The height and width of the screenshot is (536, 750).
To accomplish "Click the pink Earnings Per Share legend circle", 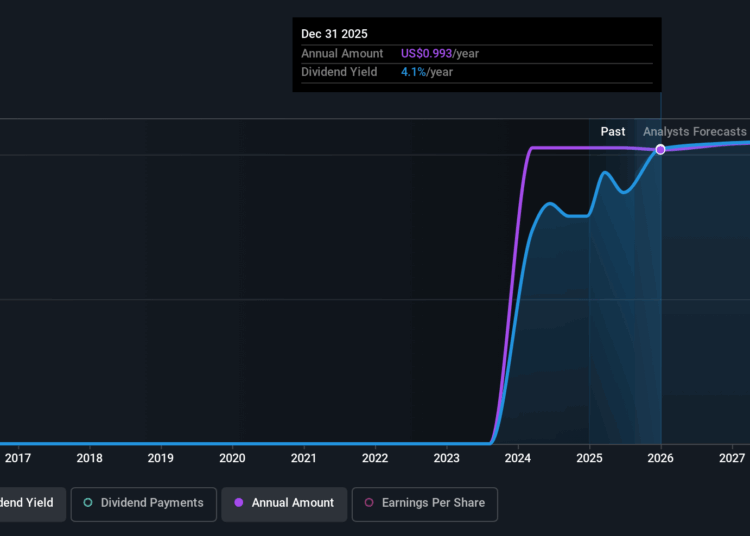I will click(369, 503).
